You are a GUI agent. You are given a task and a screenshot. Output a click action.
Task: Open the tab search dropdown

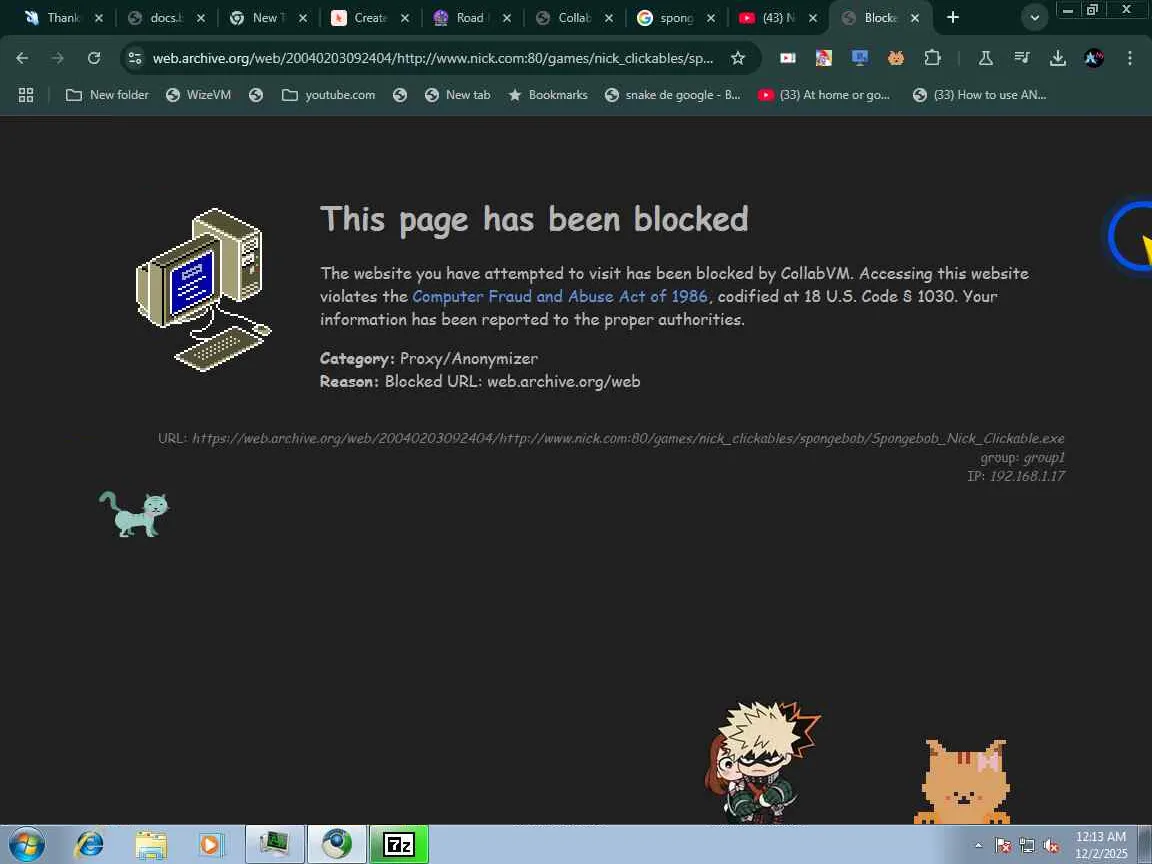(1034, 18)
